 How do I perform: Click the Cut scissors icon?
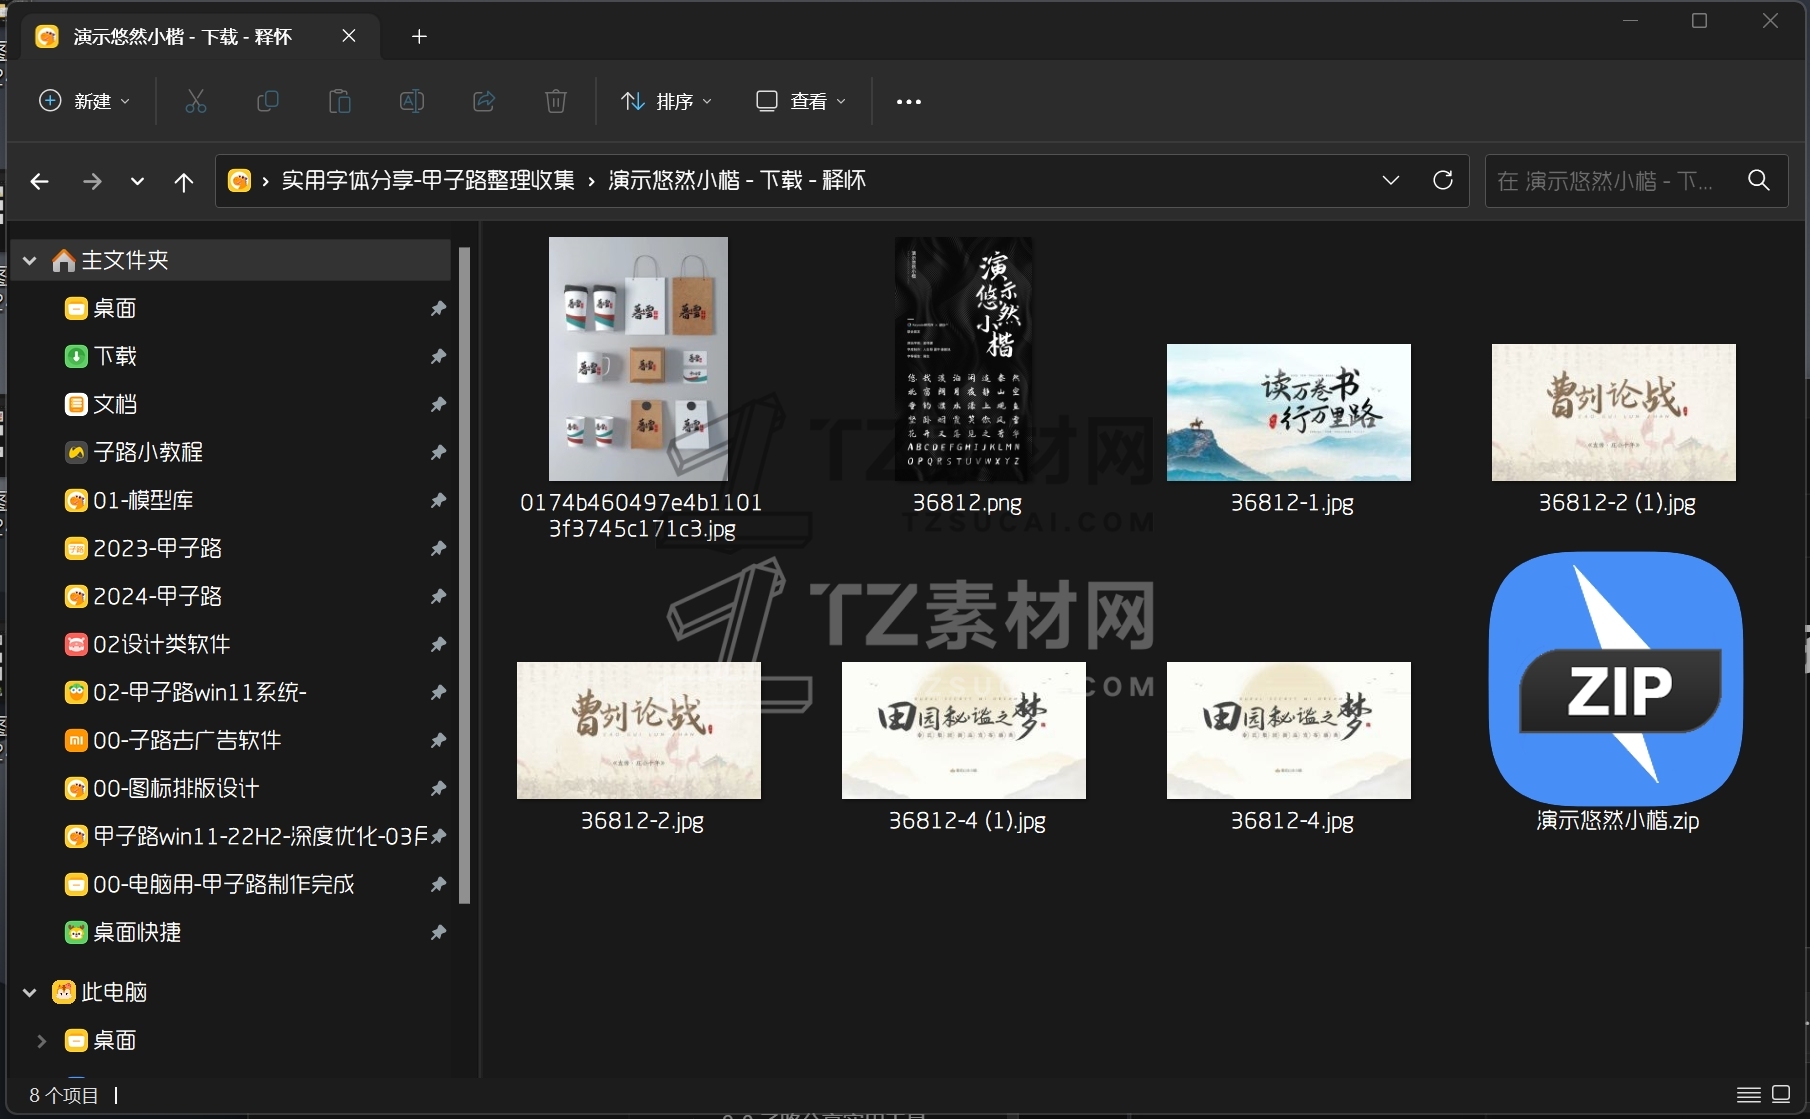pyautogui.click(x=196, y=101)
